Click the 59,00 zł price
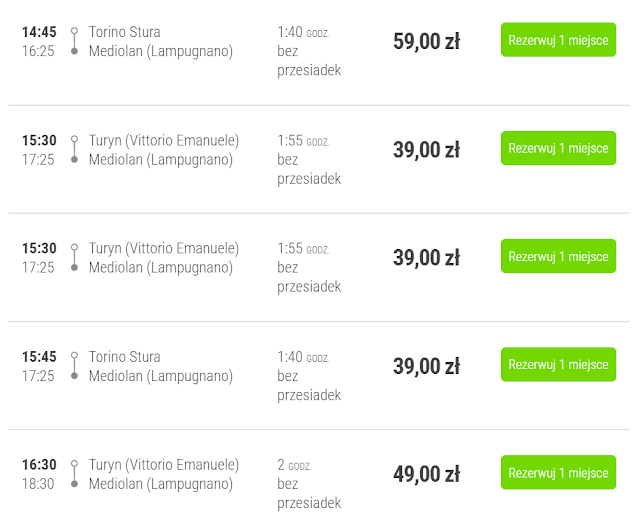Viewport: 640px width, 517px height. (426, 41)
